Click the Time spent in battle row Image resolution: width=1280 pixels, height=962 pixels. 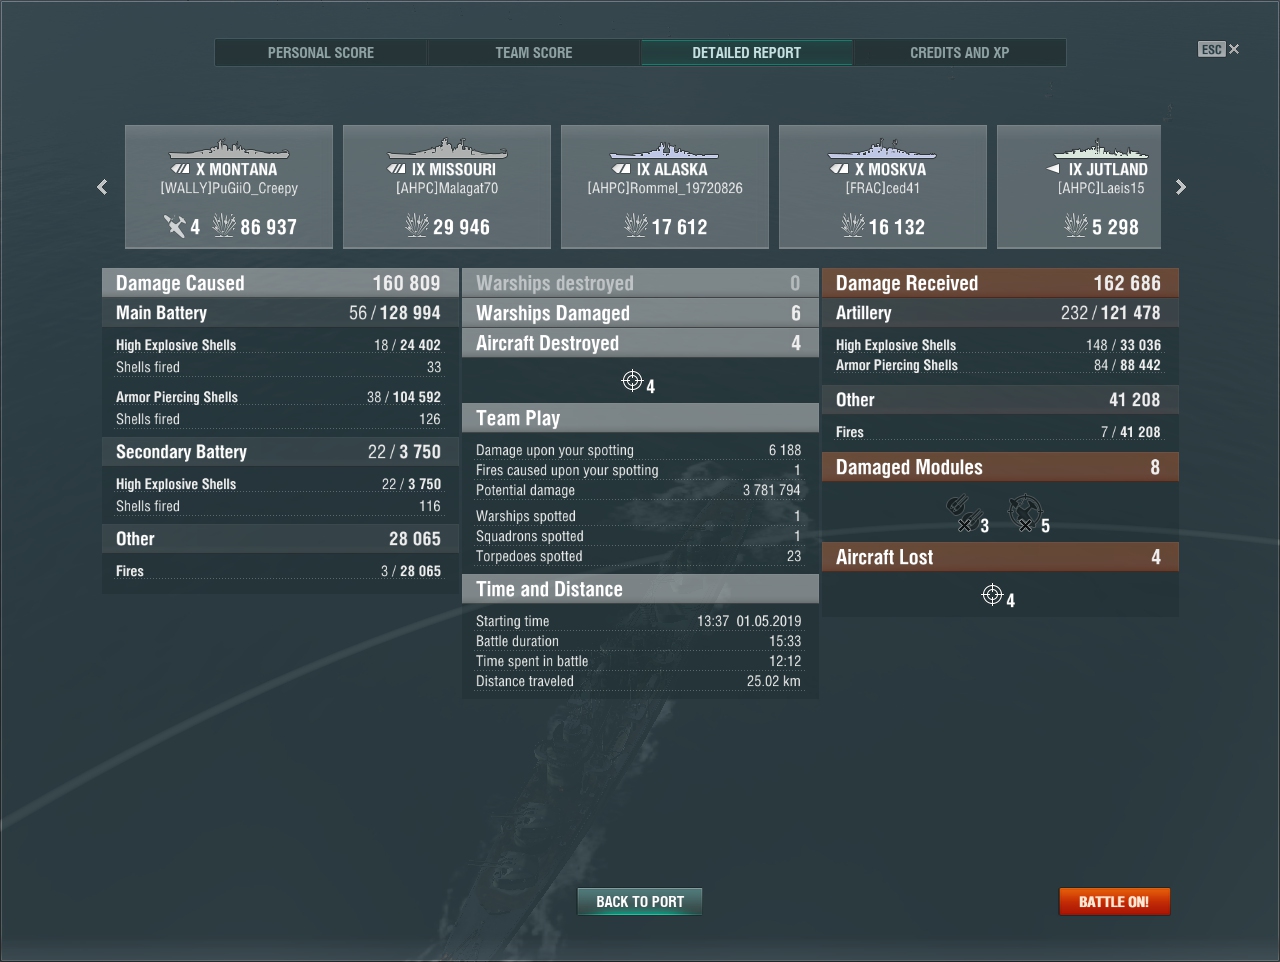pos(638,661)
